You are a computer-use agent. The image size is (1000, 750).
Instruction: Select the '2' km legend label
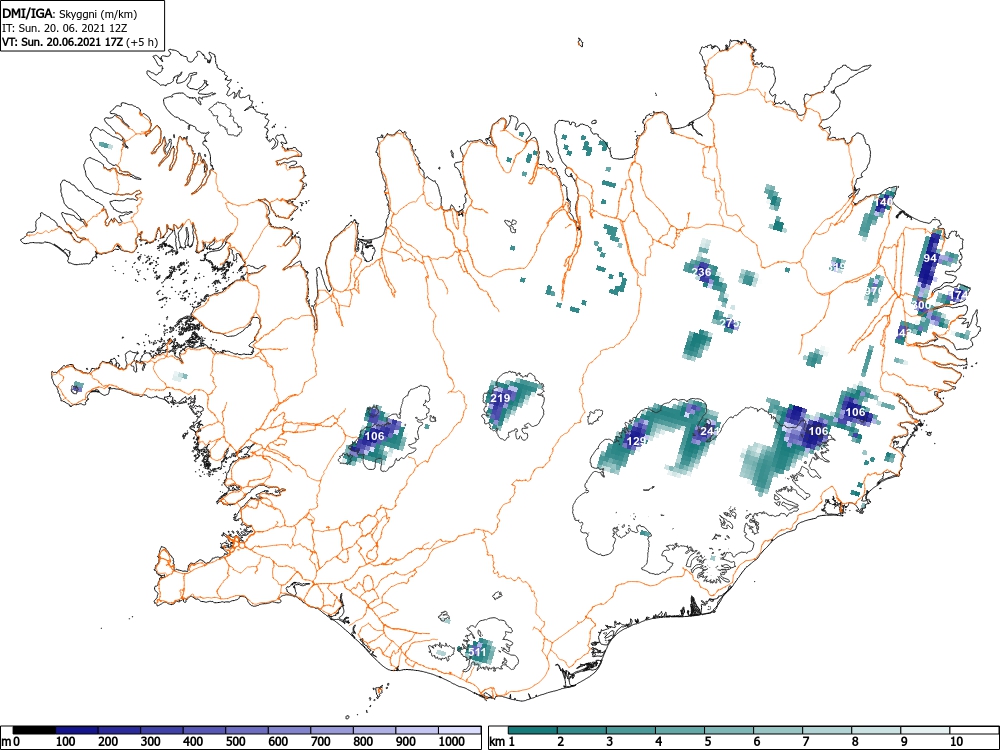pos(561,742)
